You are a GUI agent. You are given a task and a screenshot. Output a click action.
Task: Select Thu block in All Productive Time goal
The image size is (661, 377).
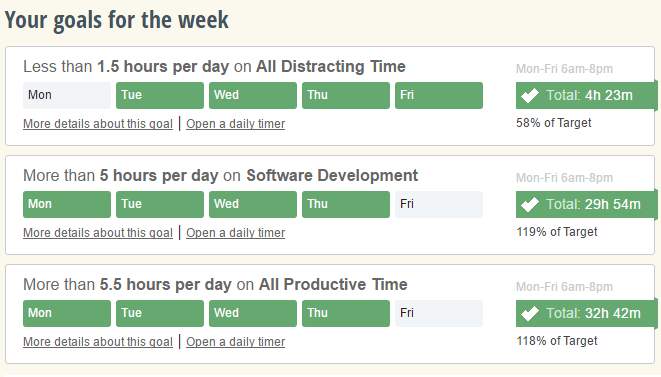coord(346,313)
